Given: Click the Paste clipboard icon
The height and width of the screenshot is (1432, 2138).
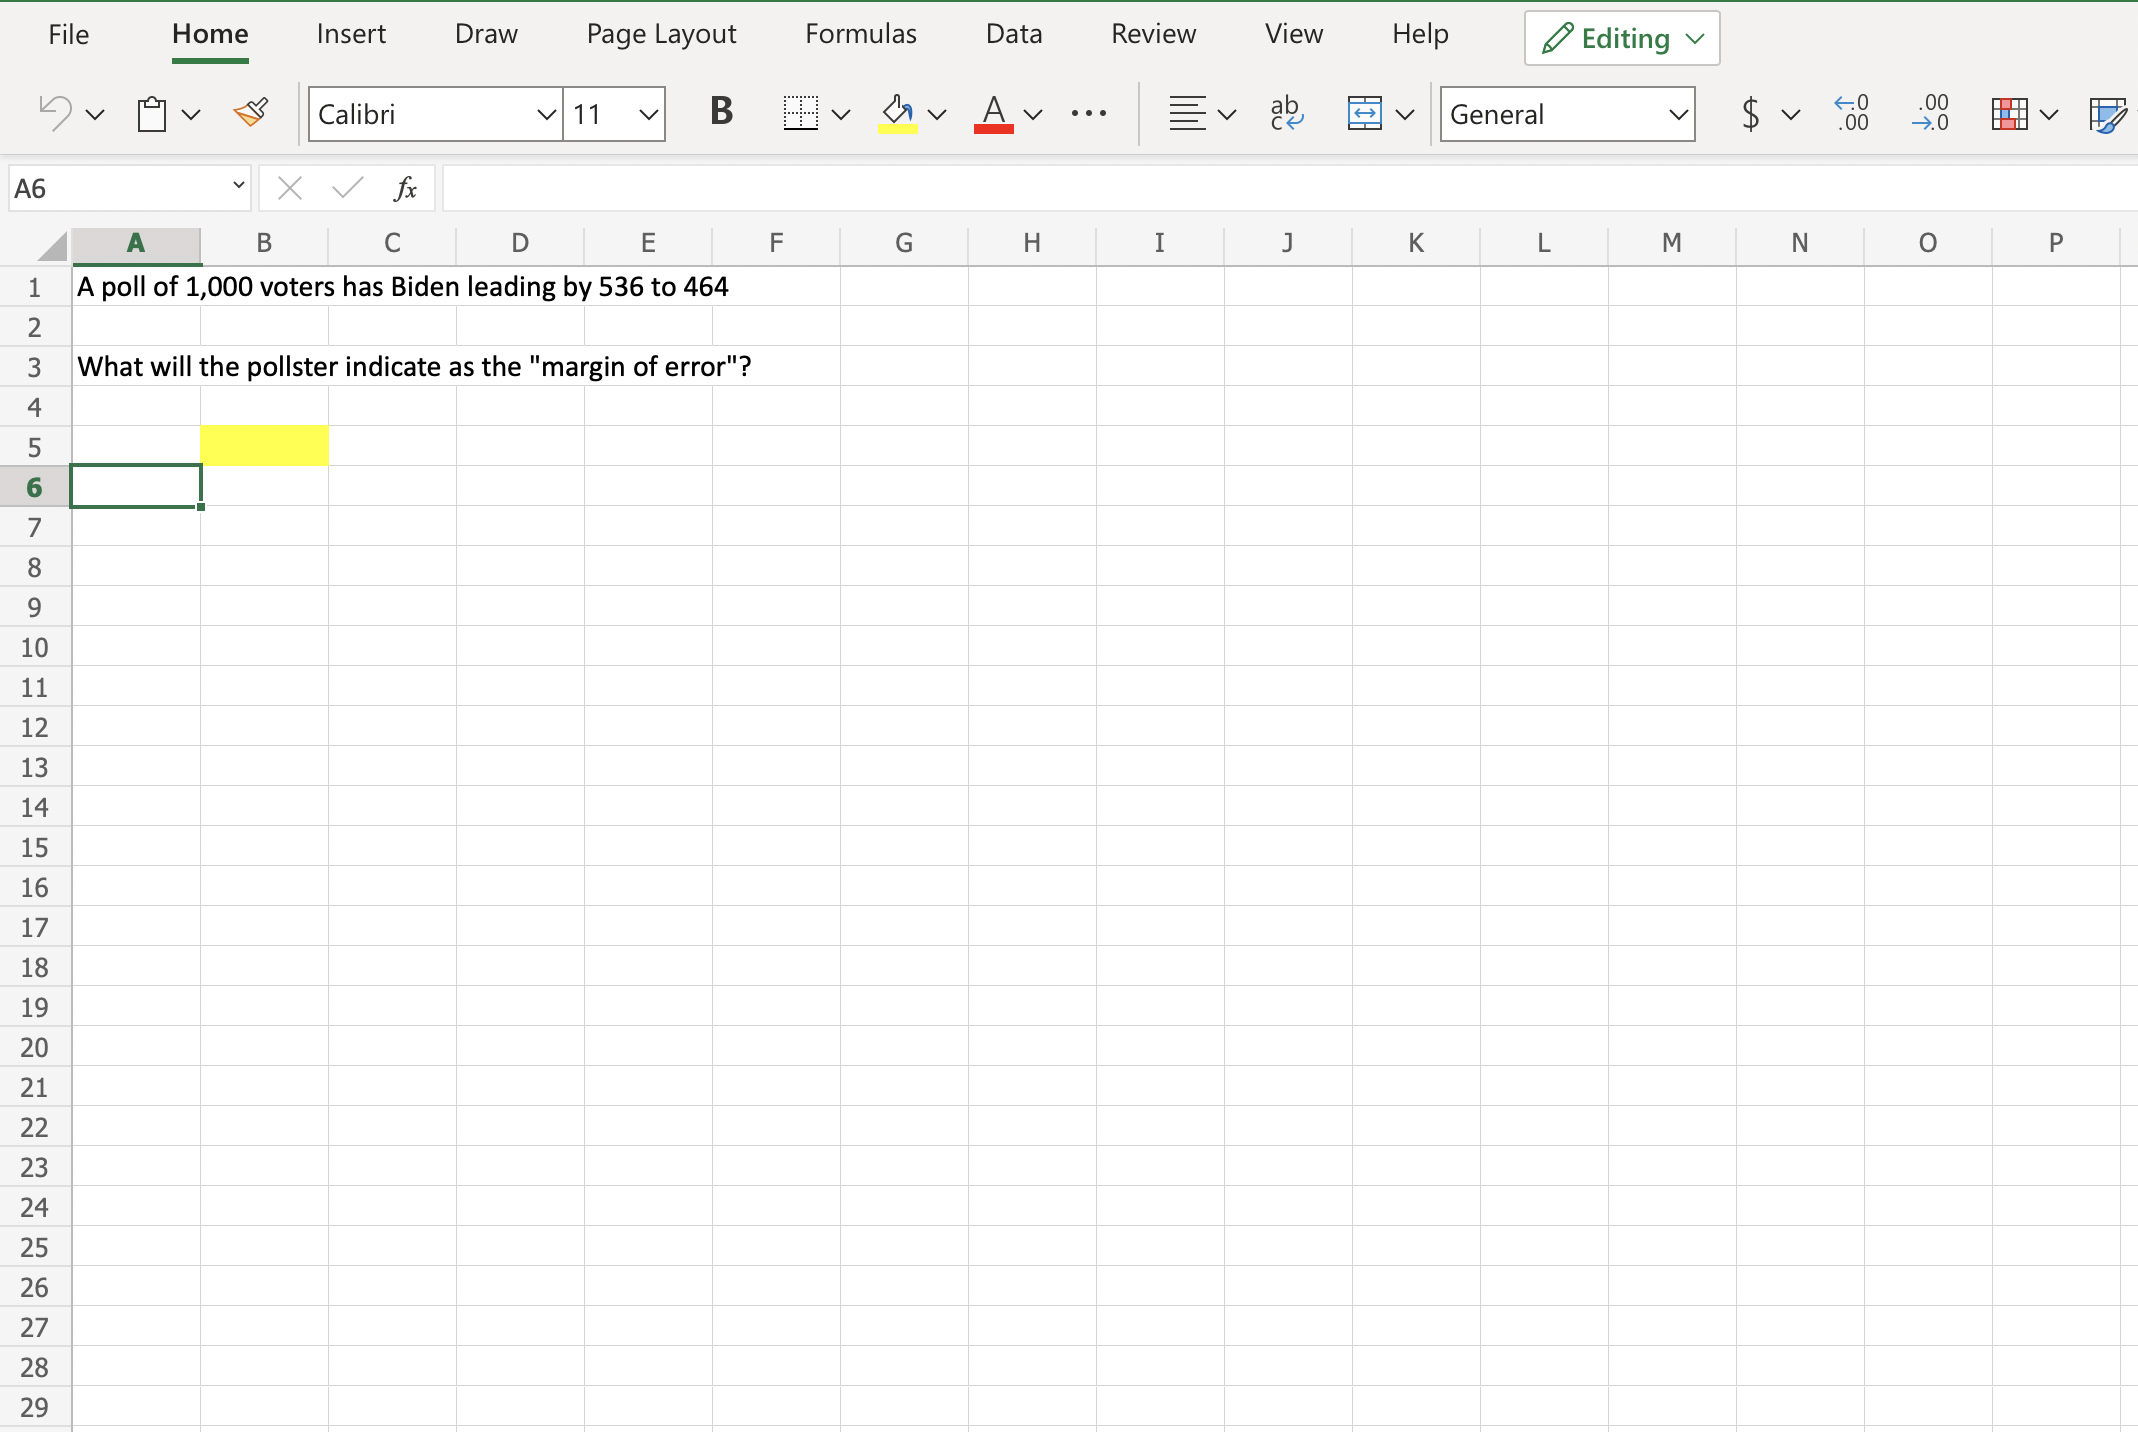Looking at the screenshot, I should click(152, 114).
